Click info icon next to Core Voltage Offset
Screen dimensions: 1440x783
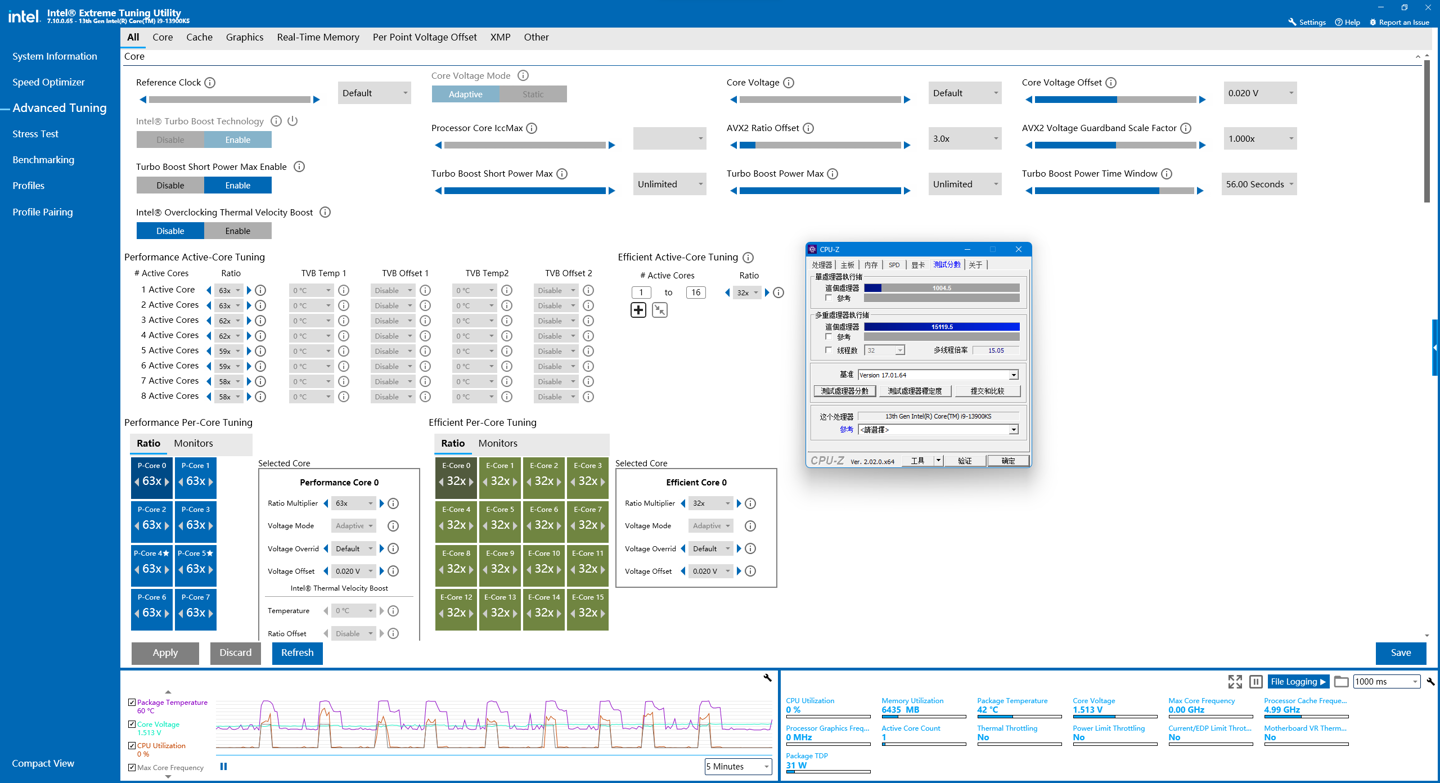(1111, 83)
